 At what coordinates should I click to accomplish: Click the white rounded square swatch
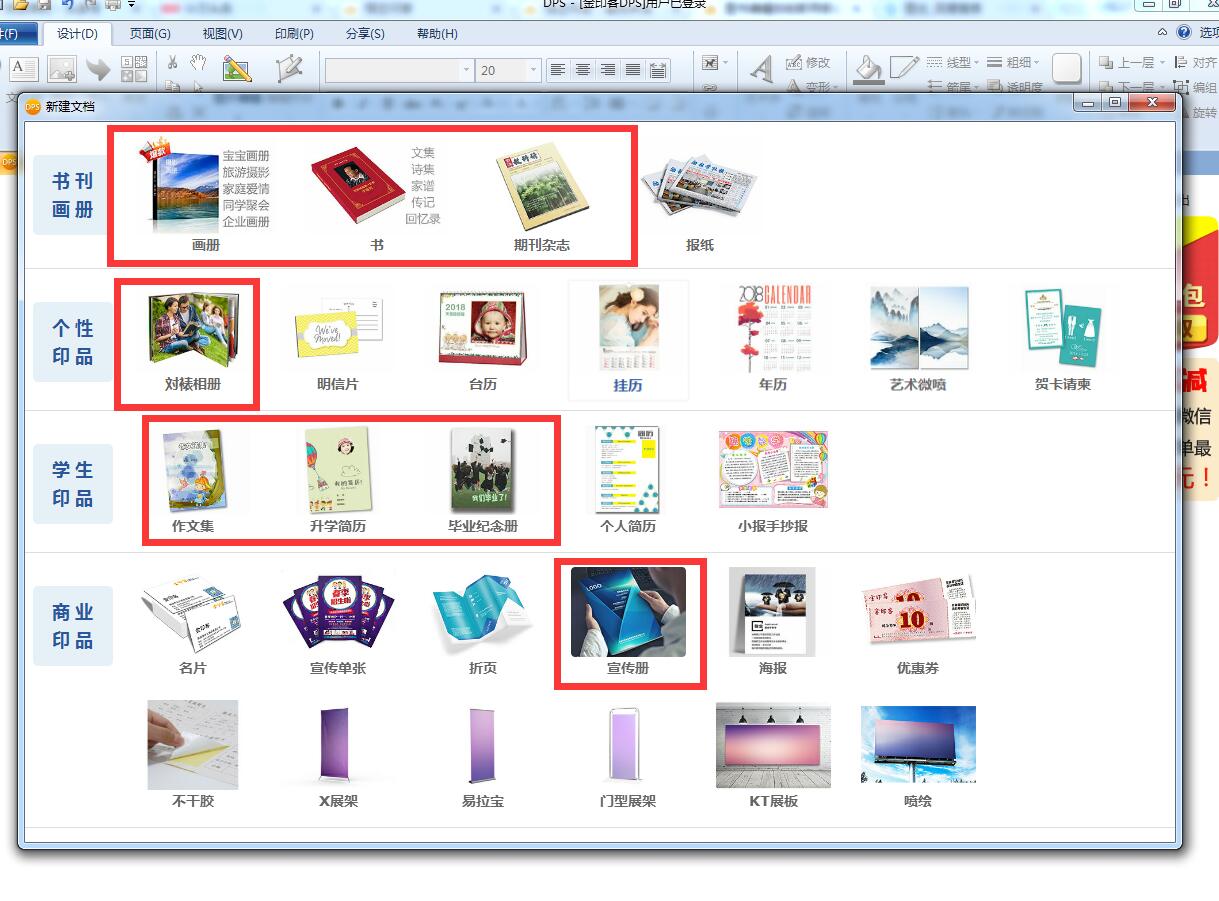tap(1067, 68)
